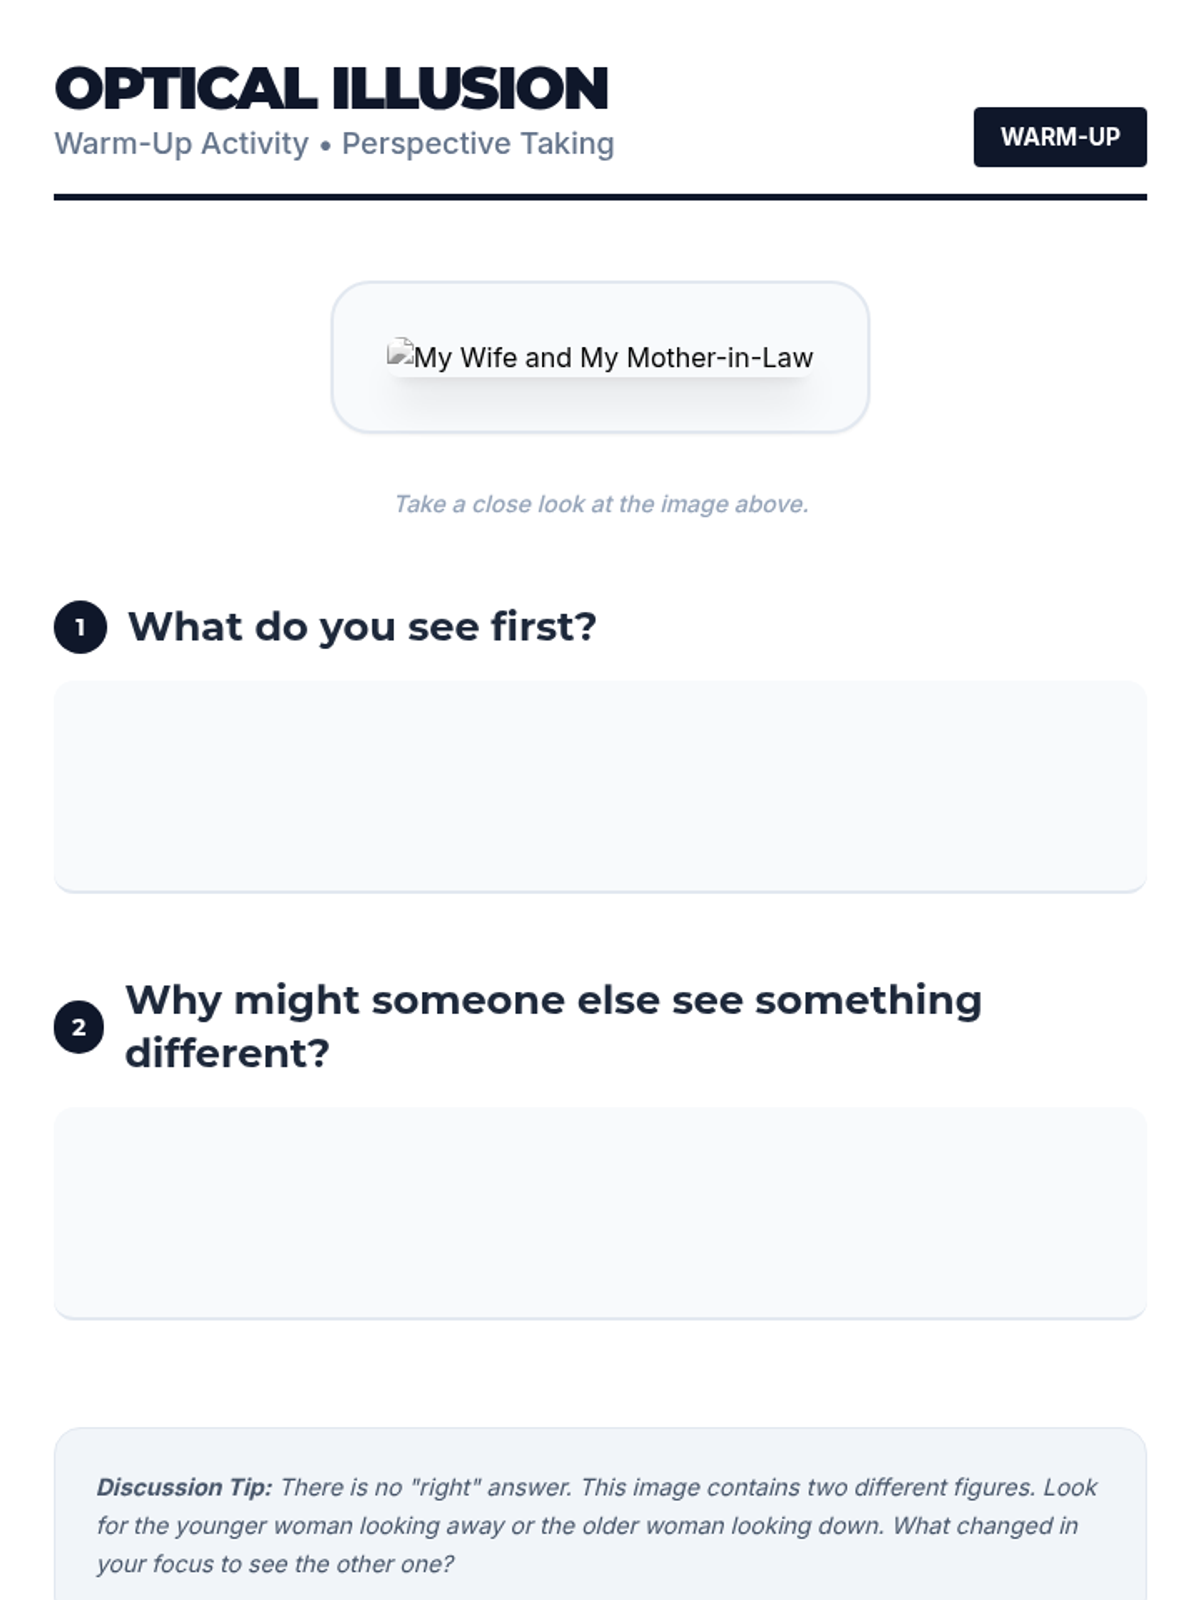Click the OPTICAL ILLUSION title heading
The height and width of the screenshot is (1600, 1200).
tap(331, 88)
